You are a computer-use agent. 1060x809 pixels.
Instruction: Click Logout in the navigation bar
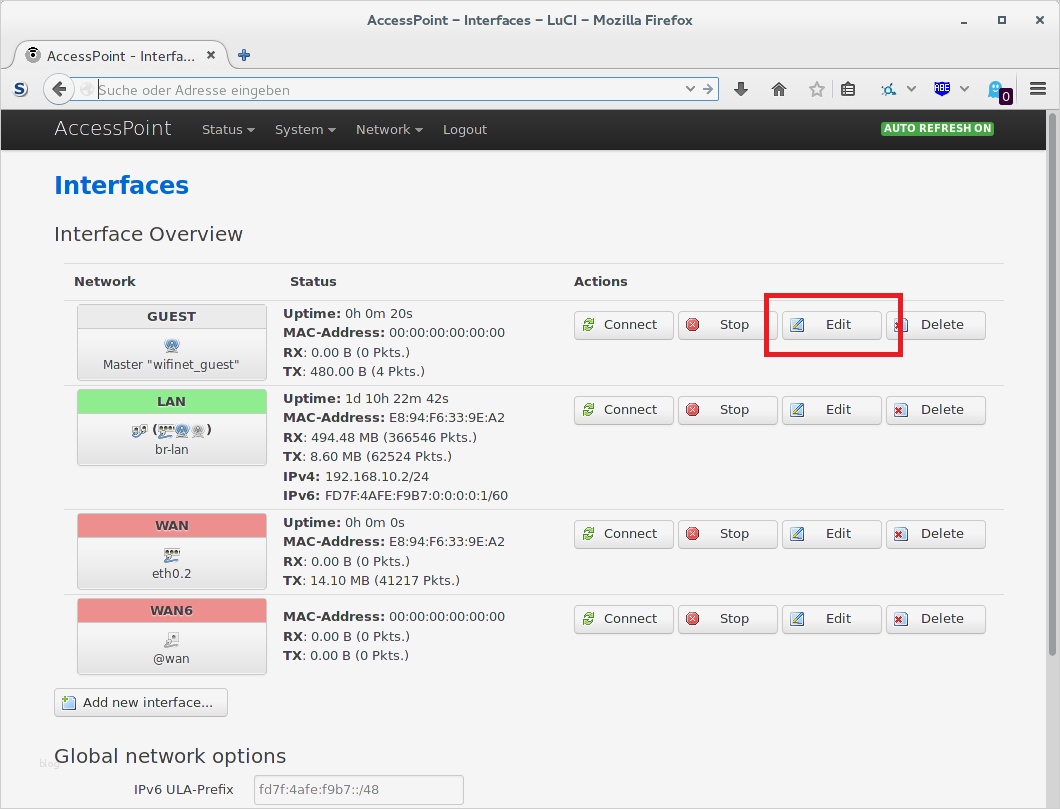point(464,129)
